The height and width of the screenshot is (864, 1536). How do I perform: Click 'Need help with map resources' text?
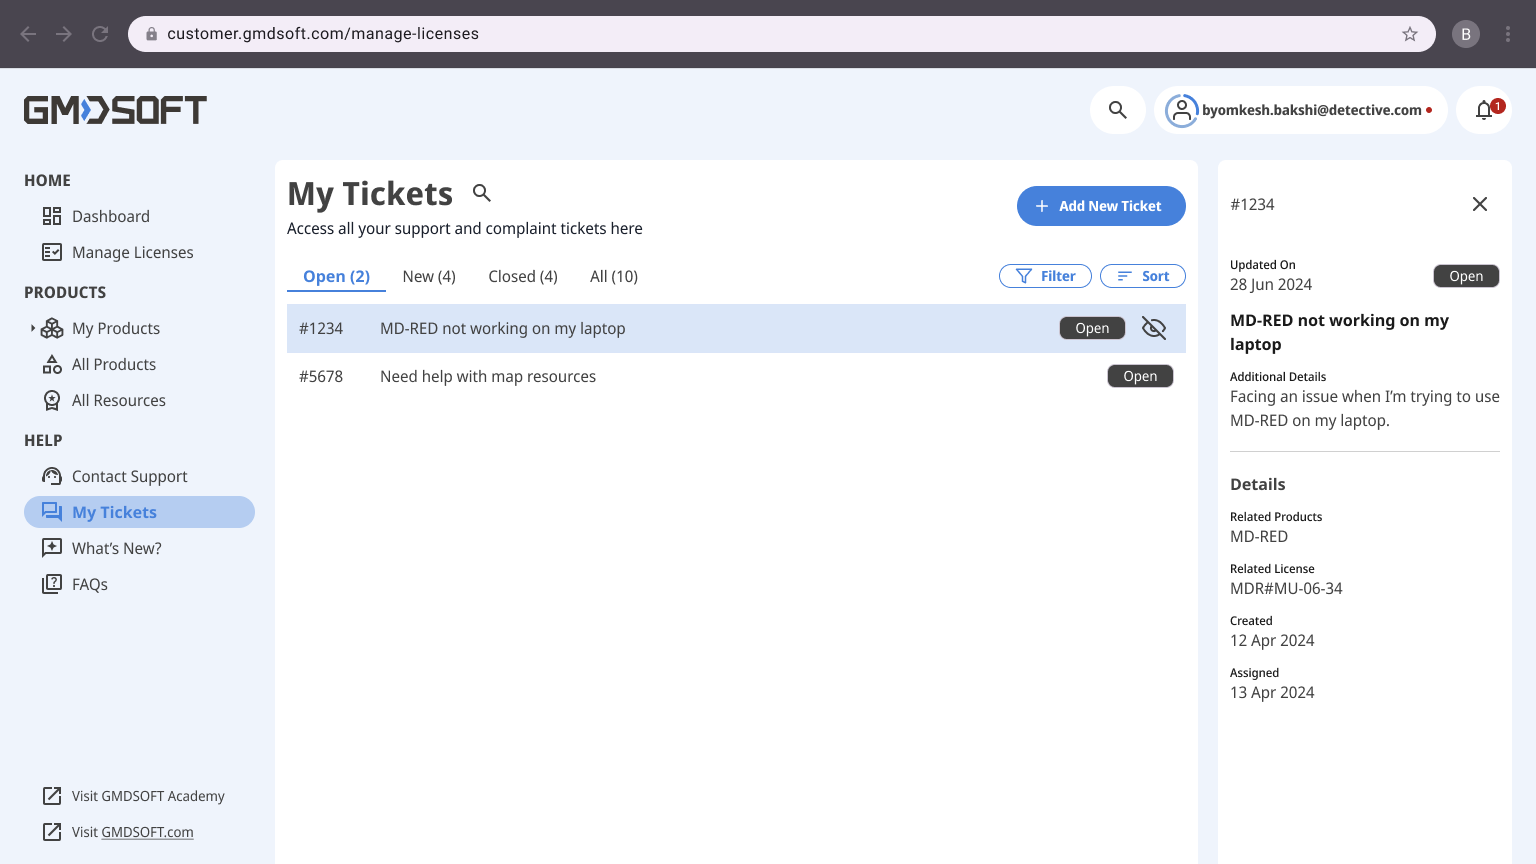pyautogui.click(x=488, y=376)
